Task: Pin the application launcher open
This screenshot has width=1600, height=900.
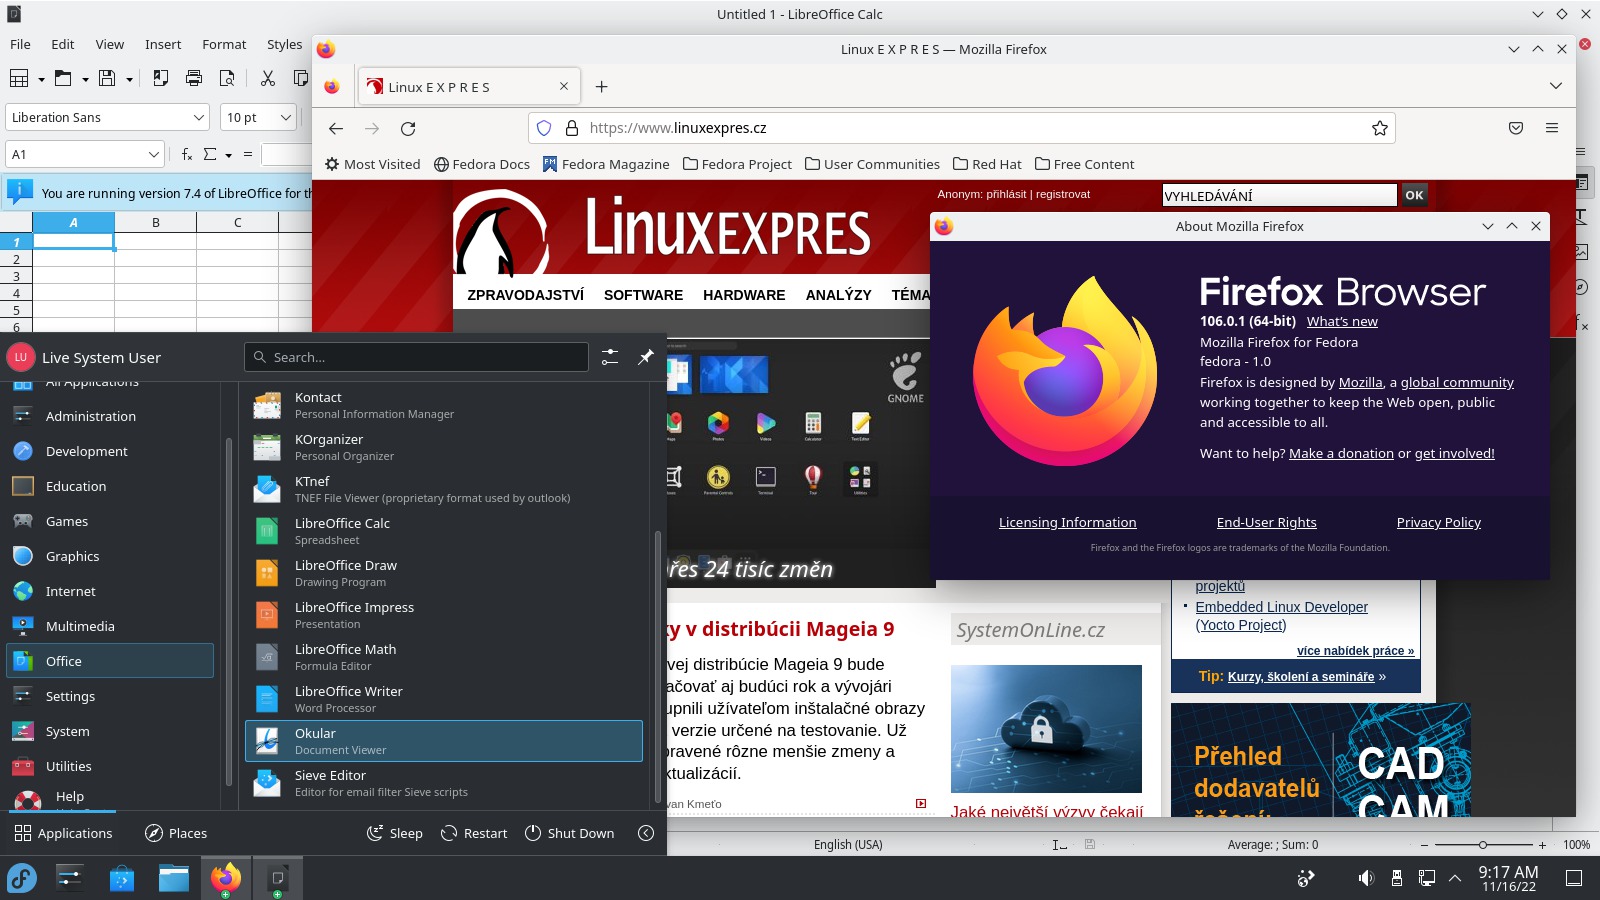Action: point(646,357)
